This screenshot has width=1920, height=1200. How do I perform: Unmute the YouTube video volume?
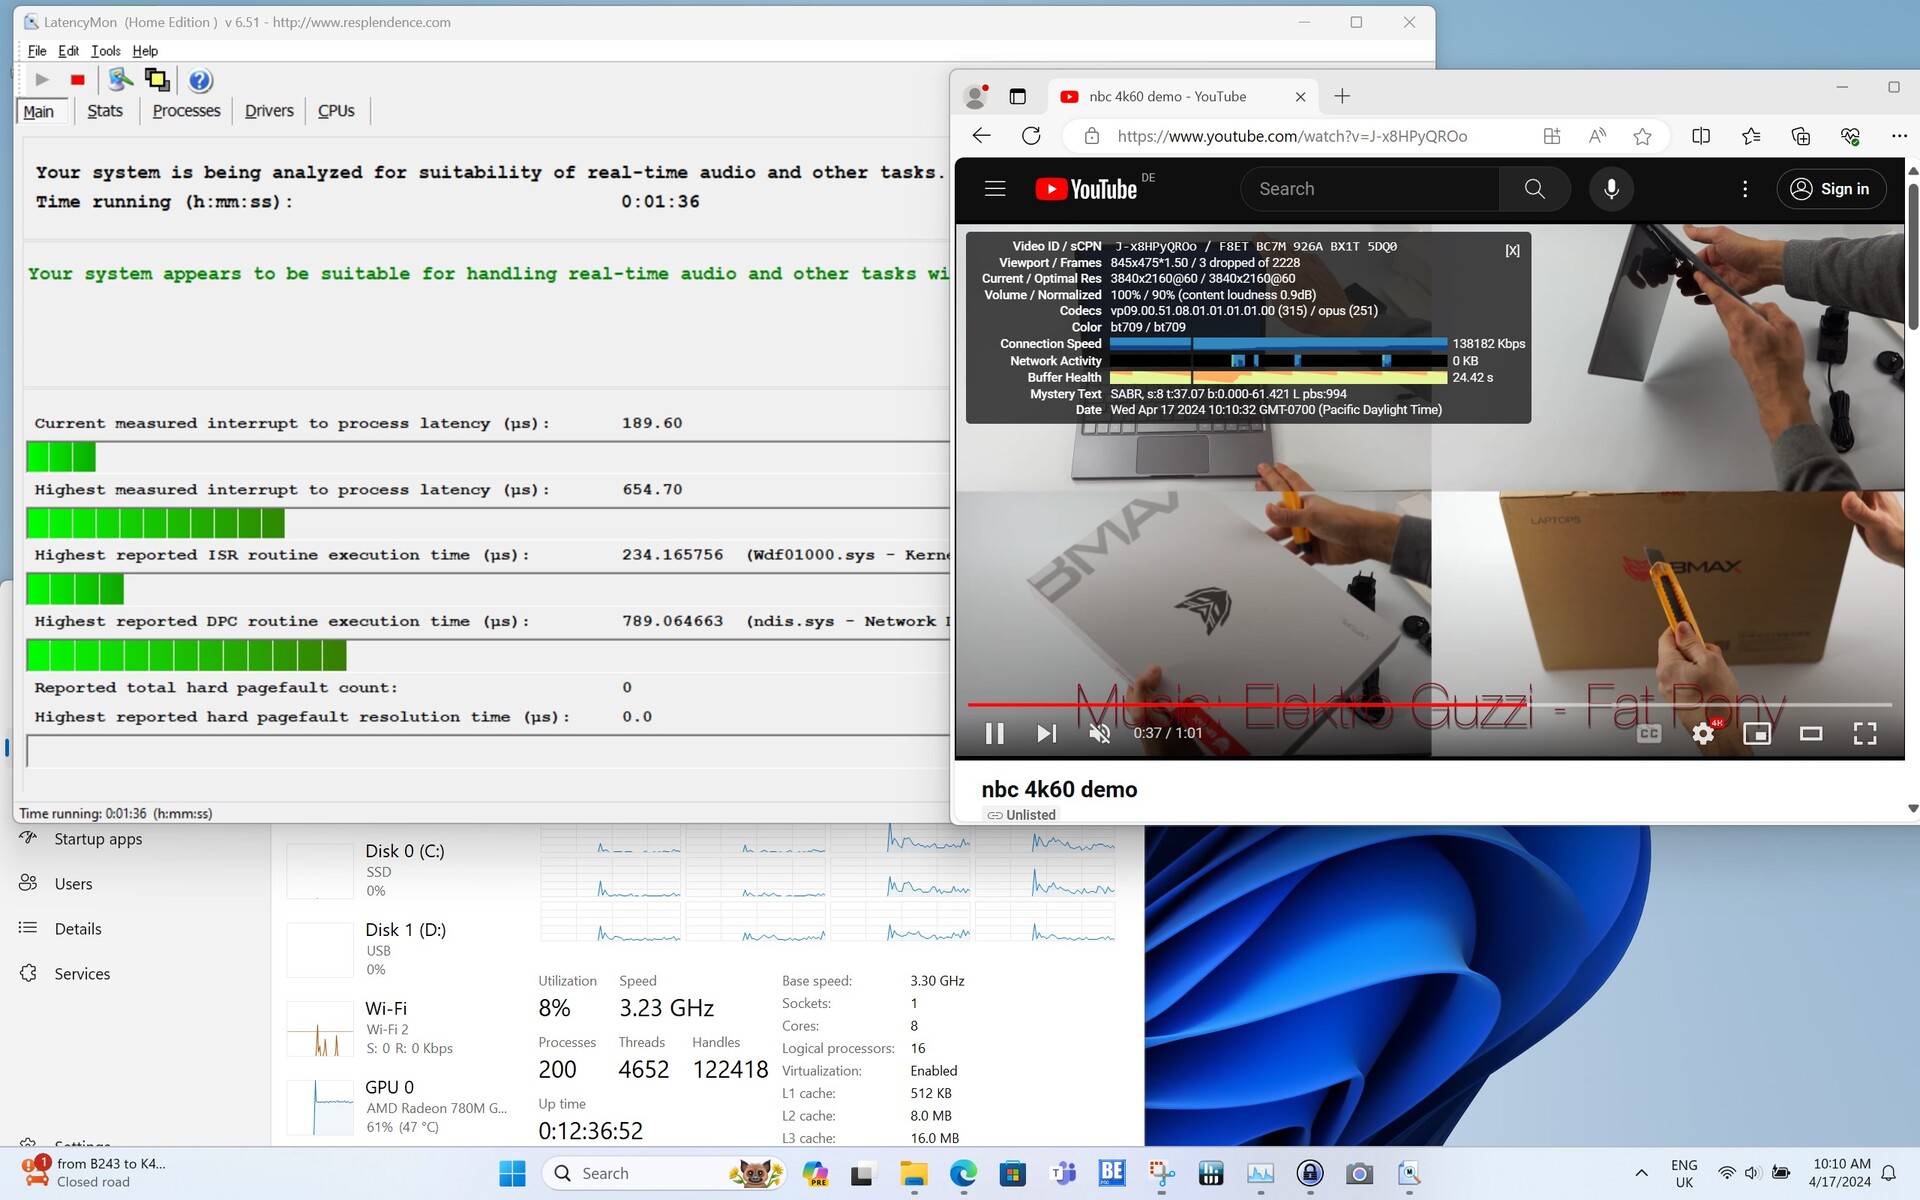point(1099,734)
